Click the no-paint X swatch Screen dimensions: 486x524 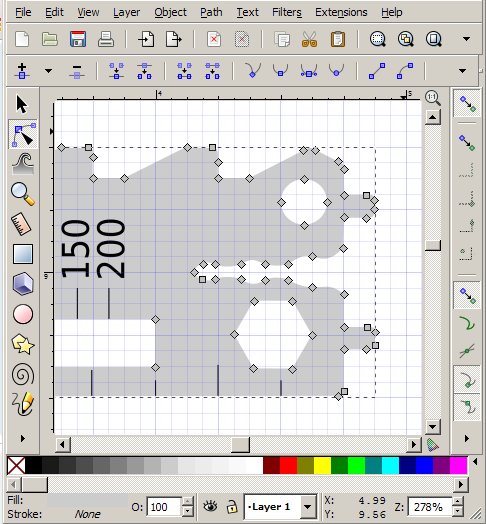[16, 466]
